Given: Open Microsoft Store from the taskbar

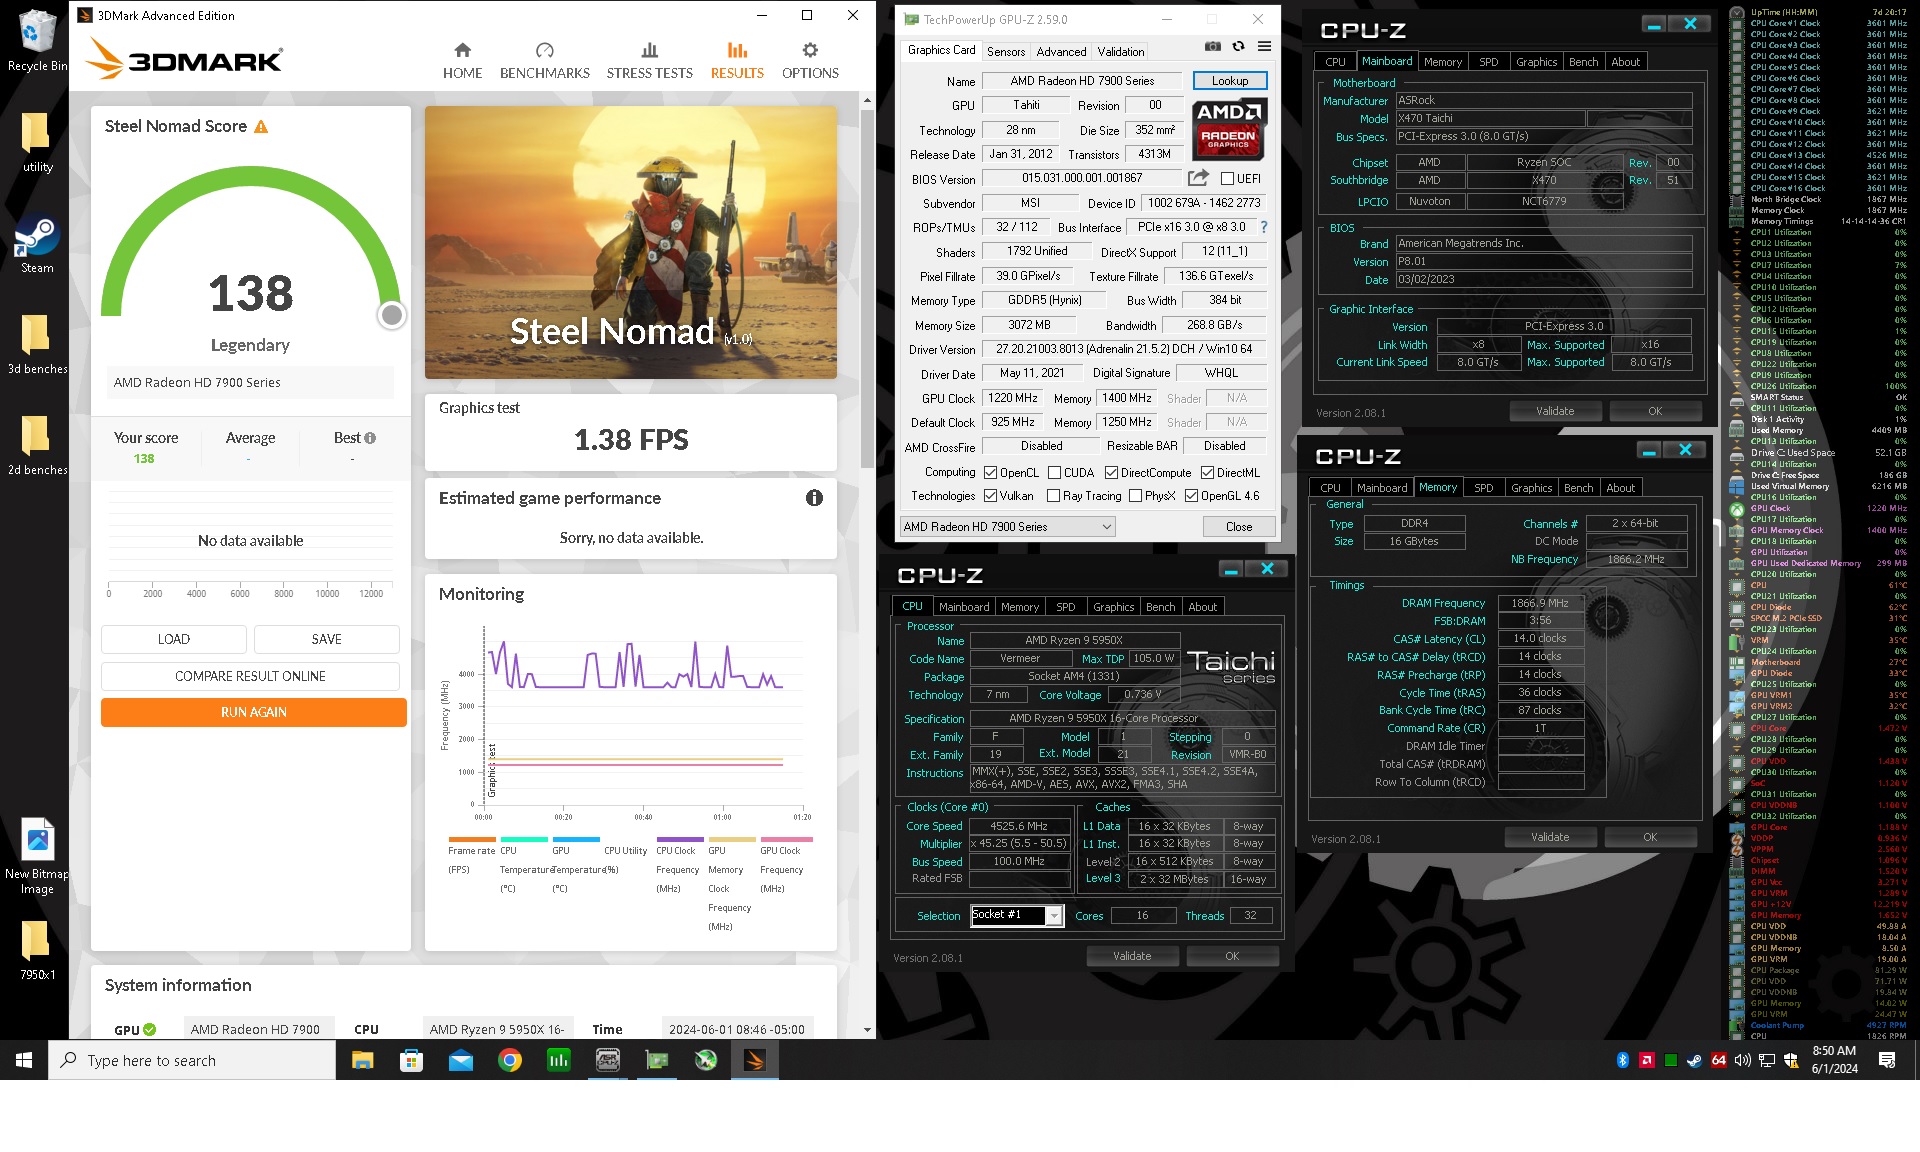Looking at the screenshot, I should 411,1060.
